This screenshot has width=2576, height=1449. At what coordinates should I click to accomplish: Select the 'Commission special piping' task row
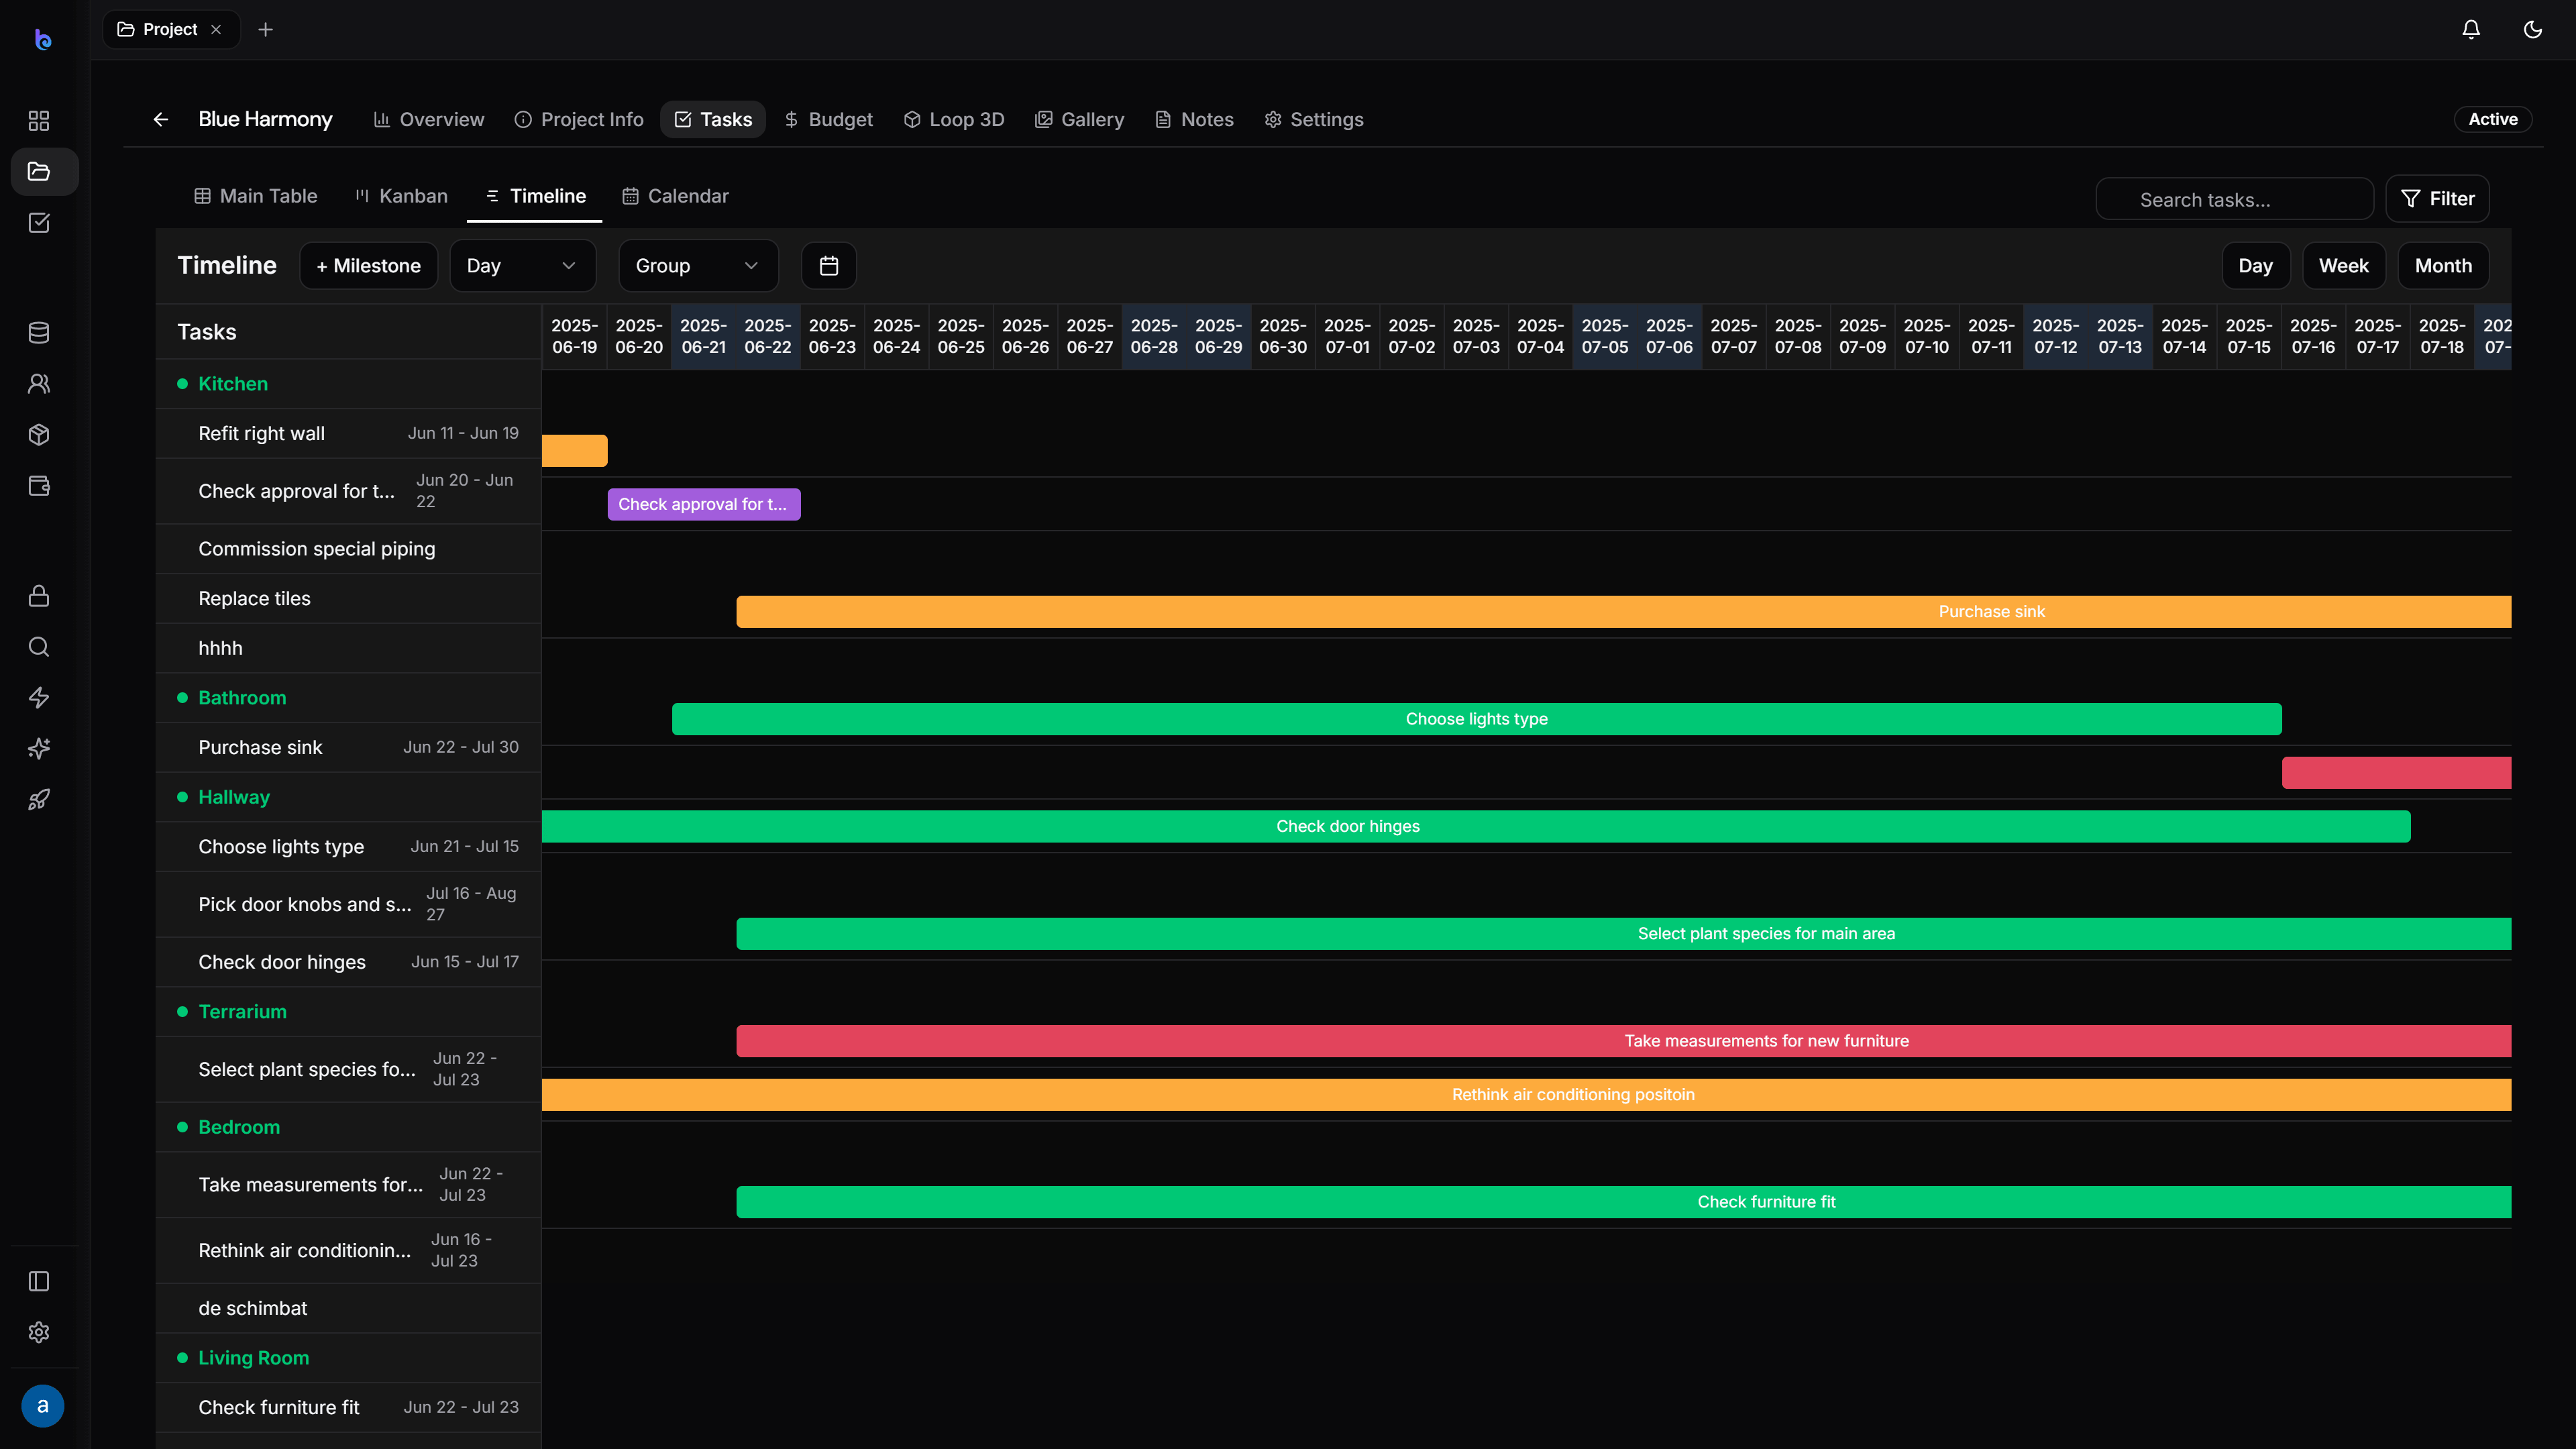pyautogui.click(x=349, y=549)
